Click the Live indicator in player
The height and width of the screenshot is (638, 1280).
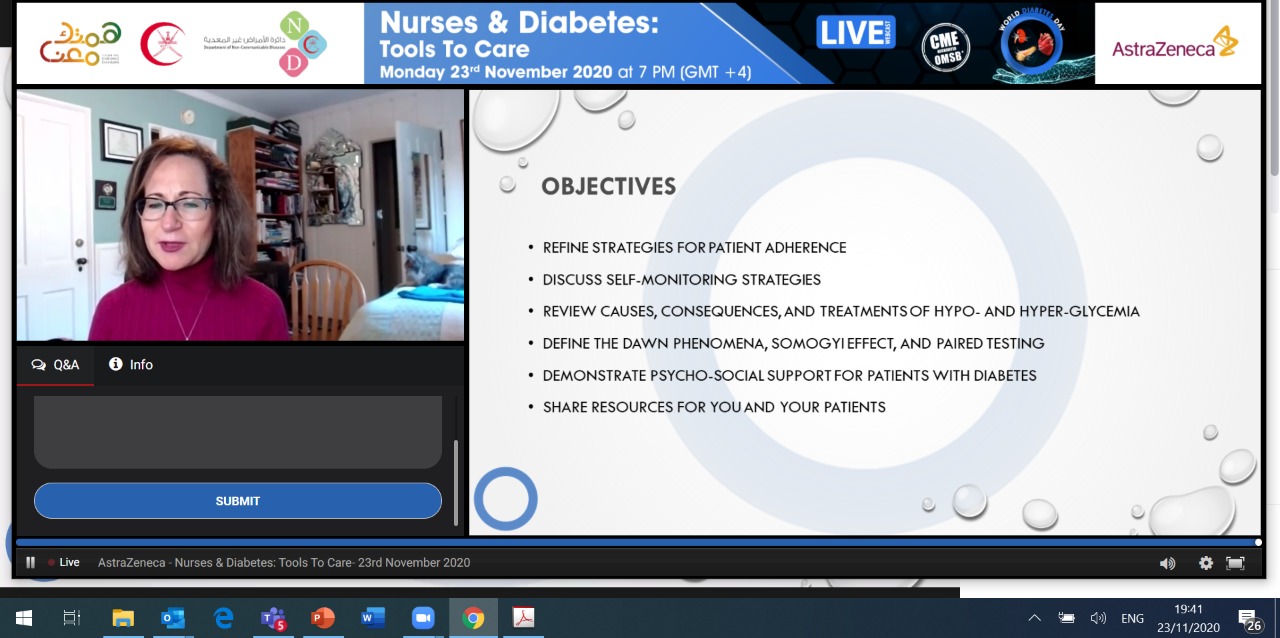click(x=64, y=563)
